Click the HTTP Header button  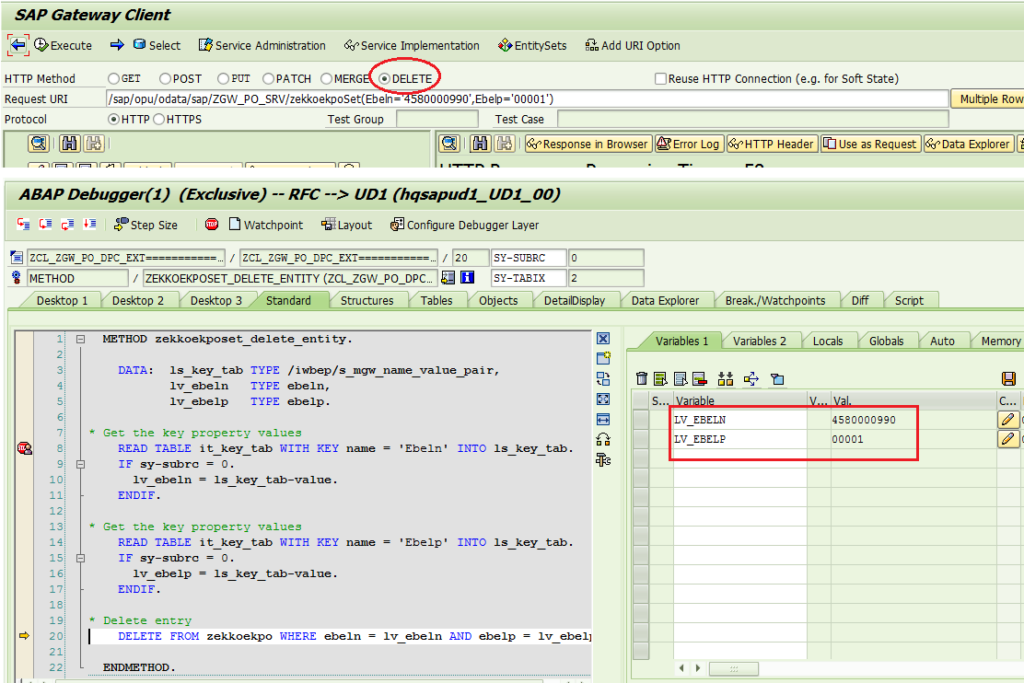771,144
